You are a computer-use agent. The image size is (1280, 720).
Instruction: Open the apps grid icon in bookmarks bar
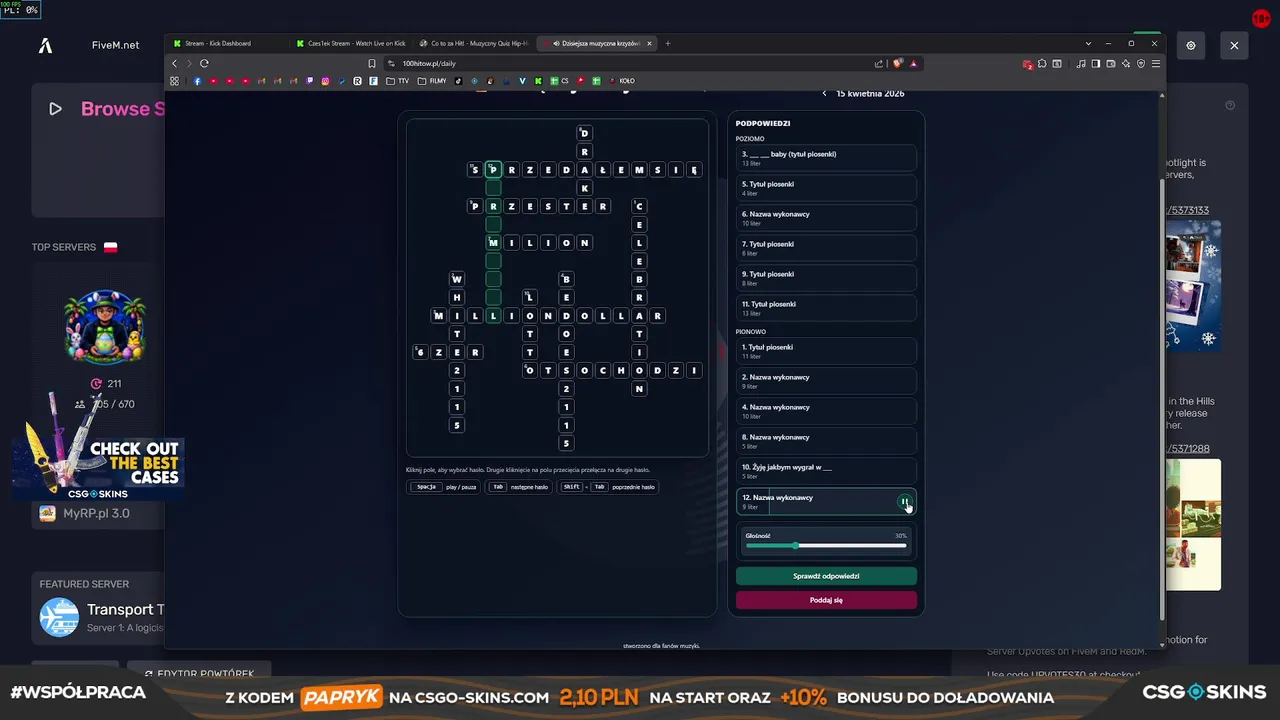[x=174, y=81]
